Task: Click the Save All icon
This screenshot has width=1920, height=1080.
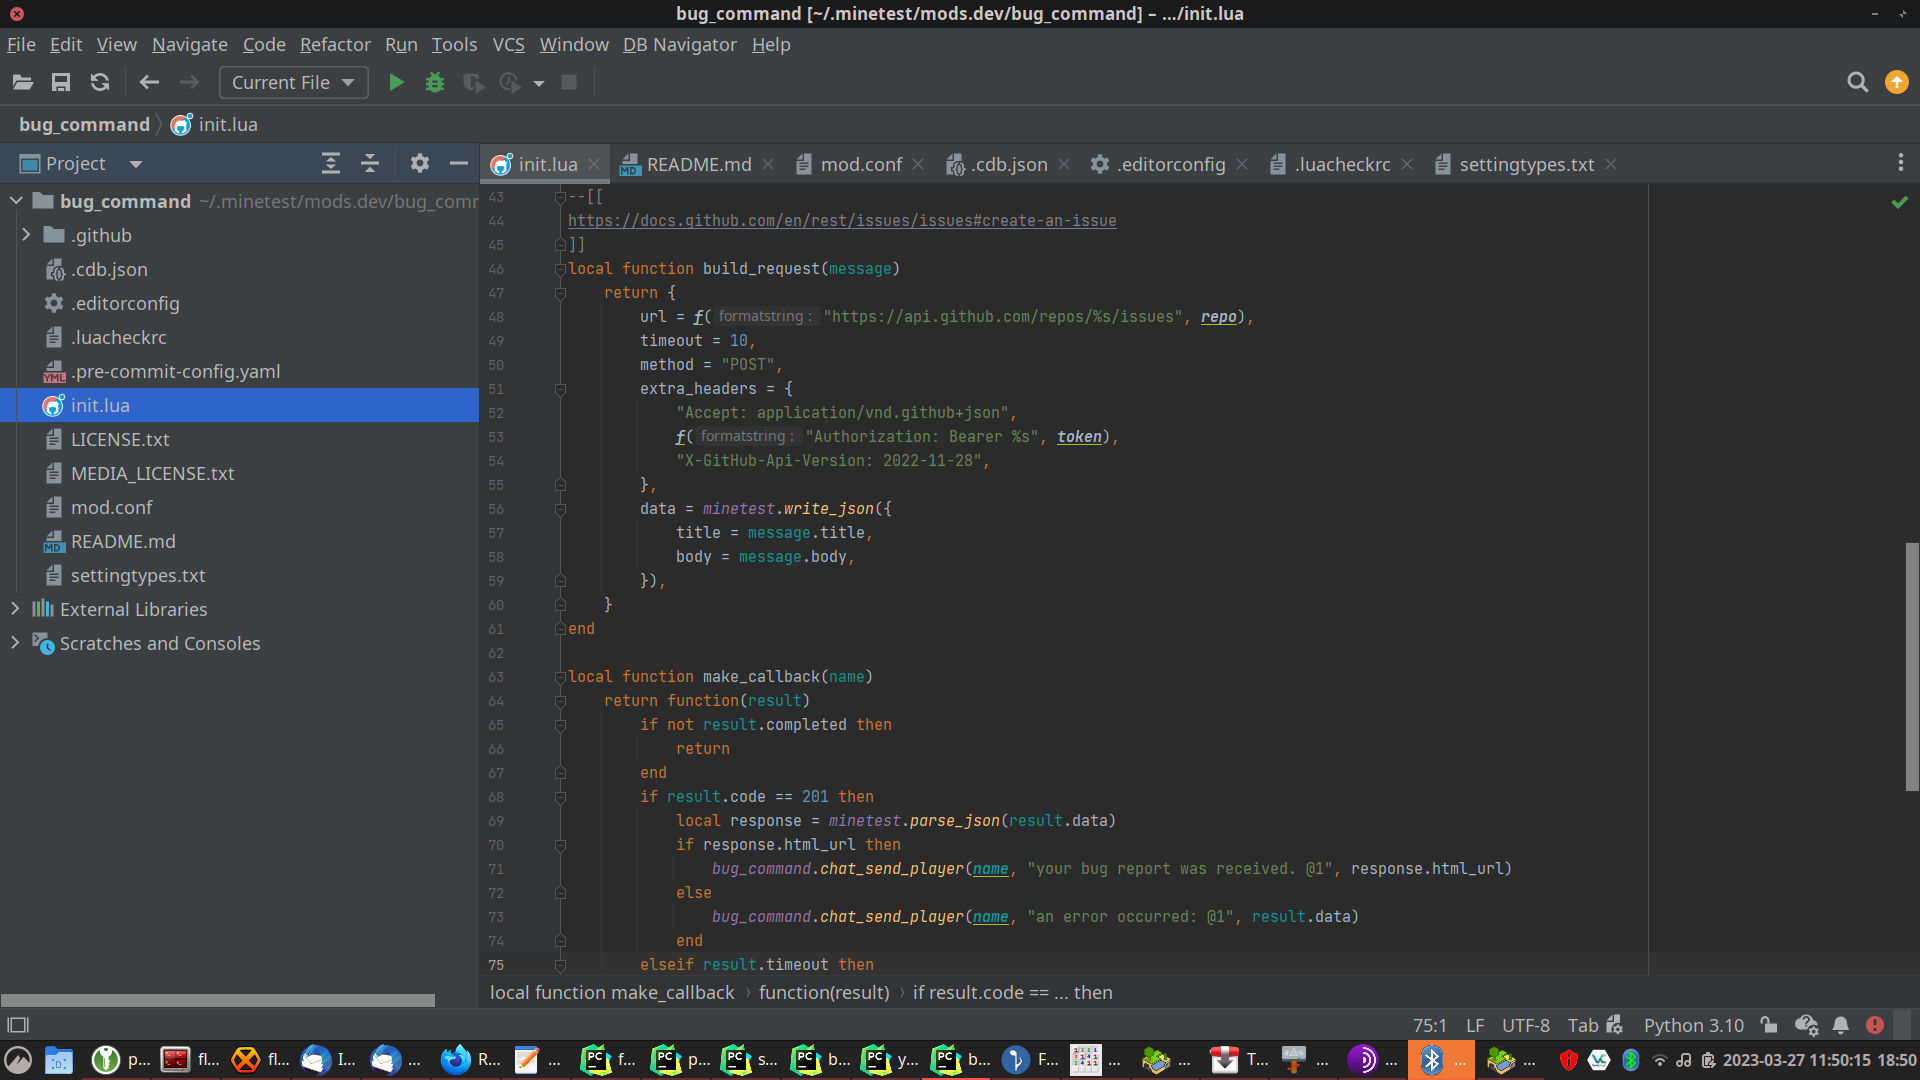Action: [x=61, y=83]
